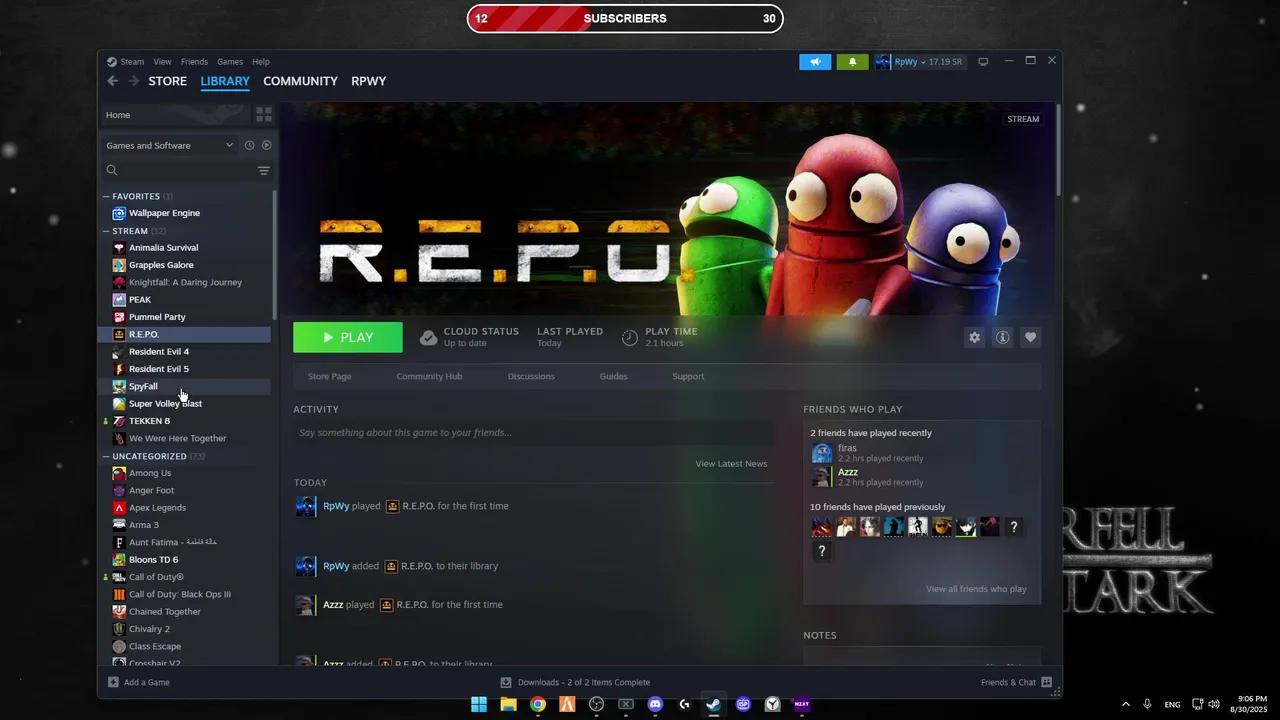Click the library sidebar scrollbar
The image size is (1280, 720).
click(275, 255)
